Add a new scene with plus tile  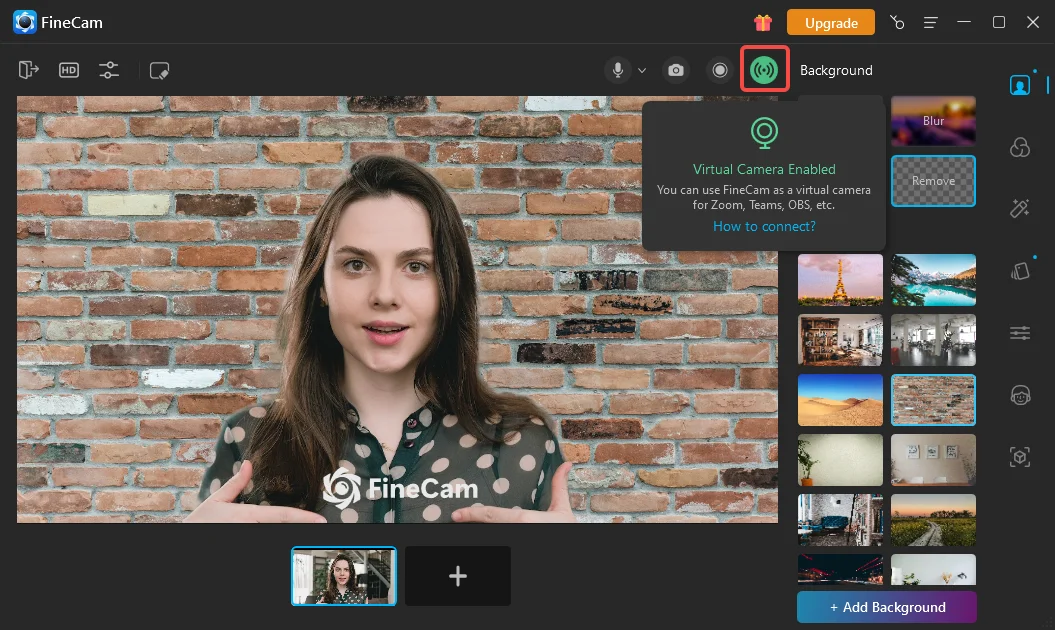[x=458, y=576]
